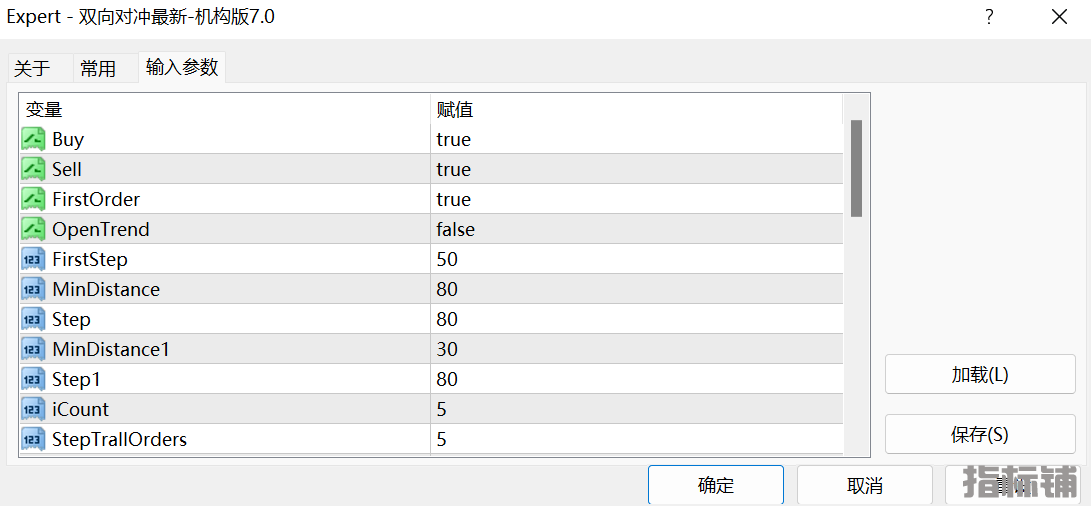Click the StepTrallOrders numeric icon
The width and height of the screenshot is (1091, 506).
click(33, 438)
